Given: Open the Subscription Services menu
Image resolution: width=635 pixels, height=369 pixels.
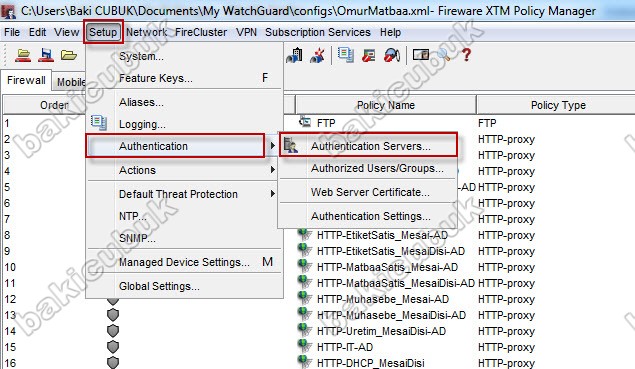Looking at the screenshot, I should point(318,32).
